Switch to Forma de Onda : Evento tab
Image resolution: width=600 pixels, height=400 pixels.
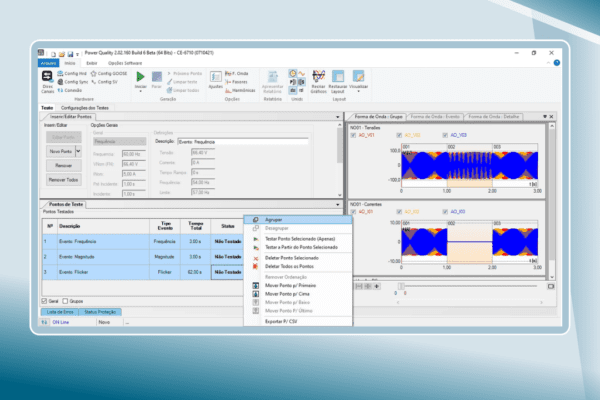435,116
